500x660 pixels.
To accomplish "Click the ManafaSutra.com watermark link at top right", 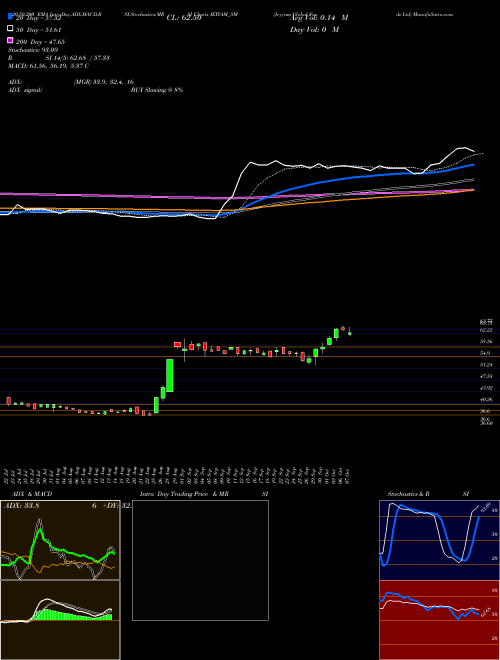I will (x=433, y=14).
